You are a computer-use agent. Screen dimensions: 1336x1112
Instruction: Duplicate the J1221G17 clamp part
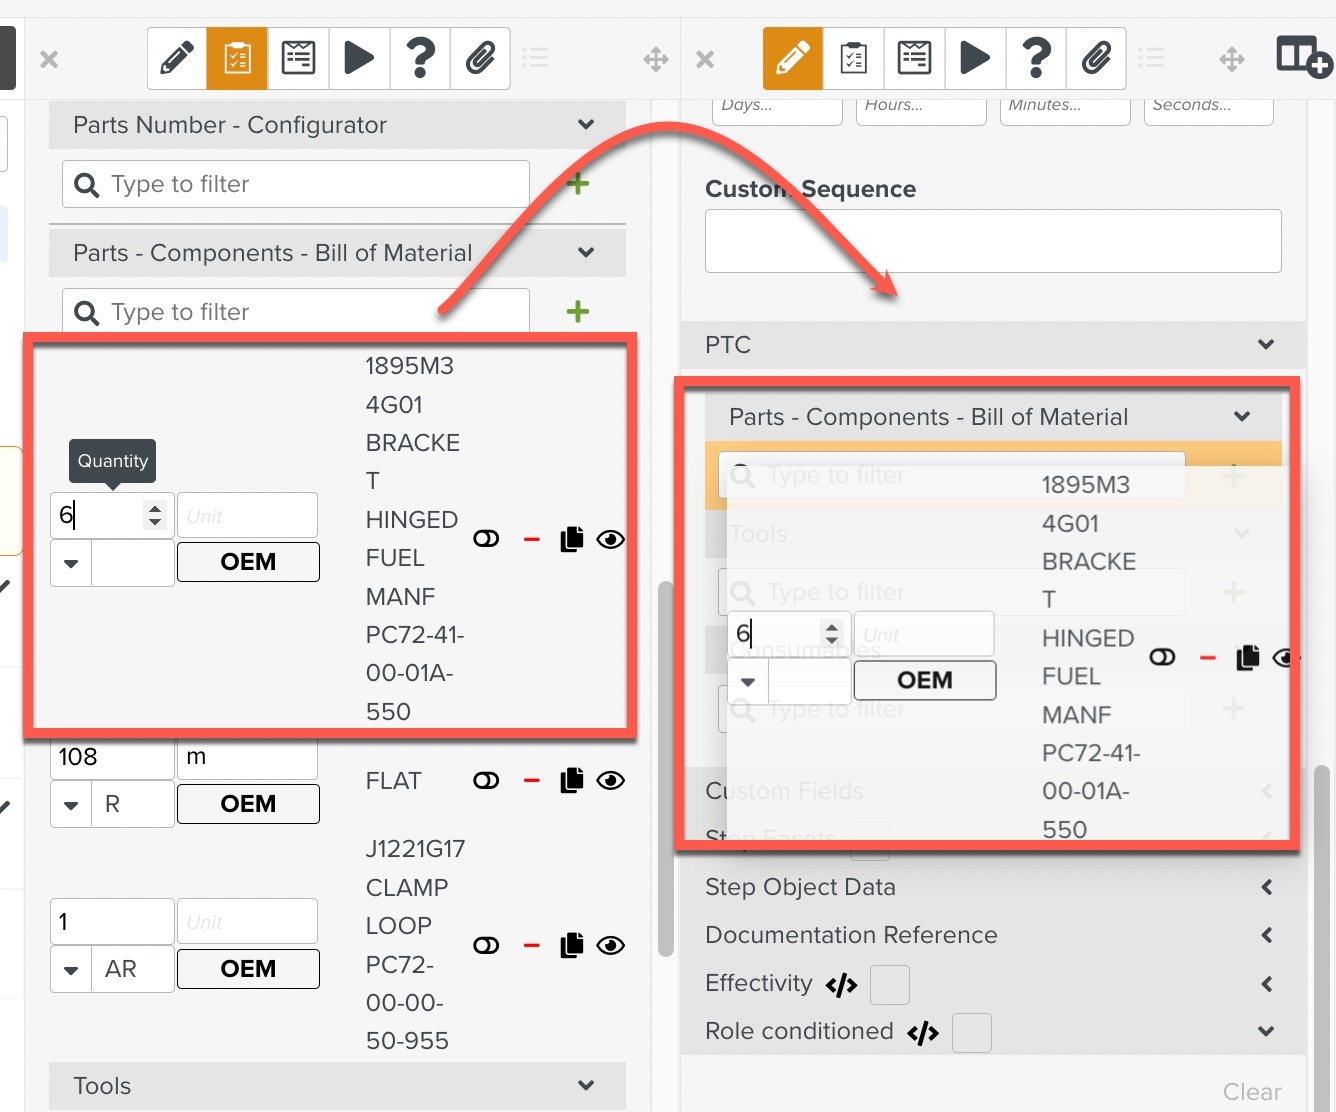coord(572,945)
